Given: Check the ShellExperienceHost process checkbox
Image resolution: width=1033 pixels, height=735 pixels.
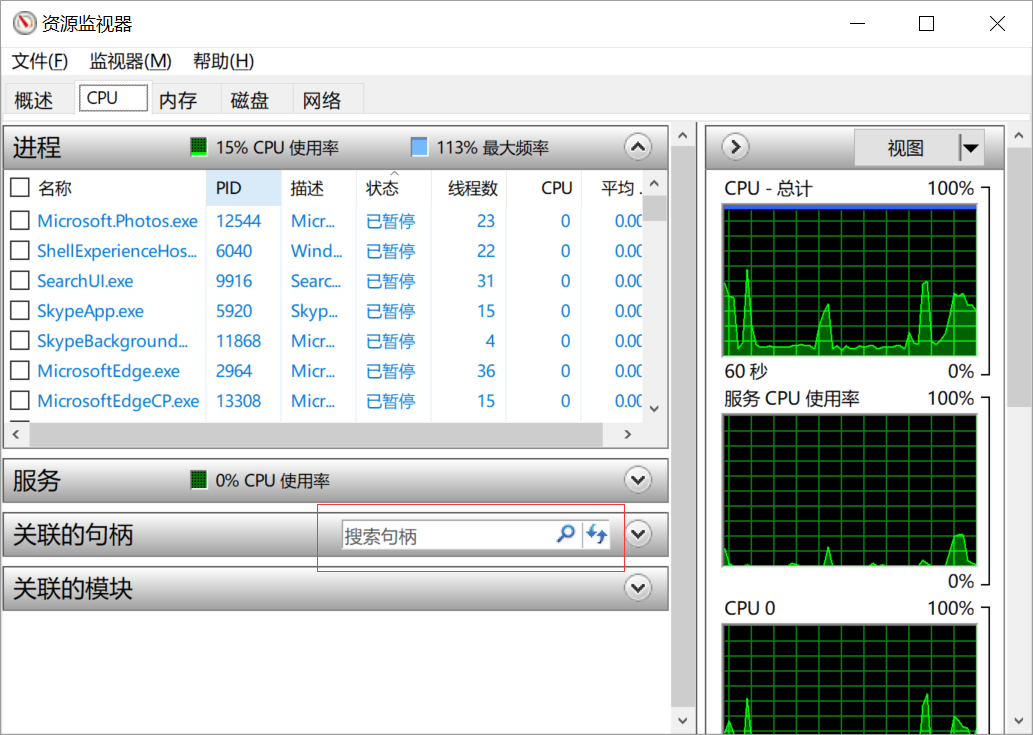Looking at the screenshot, I should pyautogui.click(x=20, y=250).
